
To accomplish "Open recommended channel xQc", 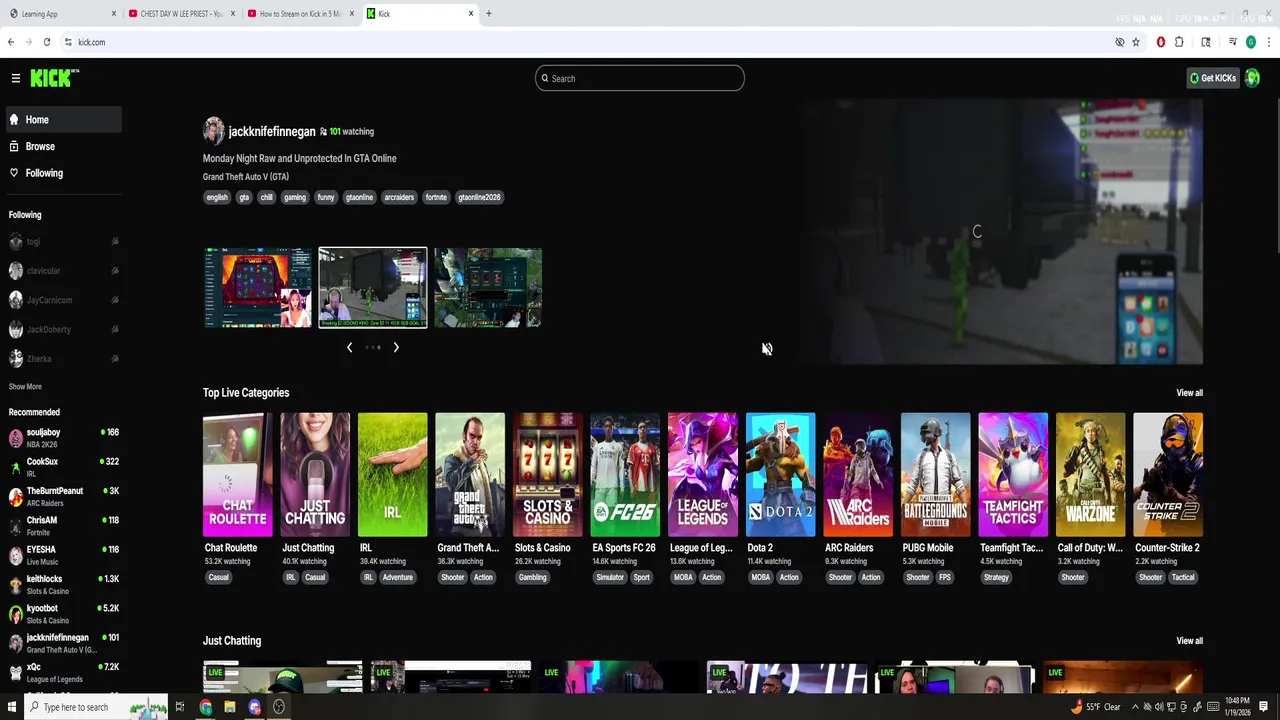I will point(64,672).
